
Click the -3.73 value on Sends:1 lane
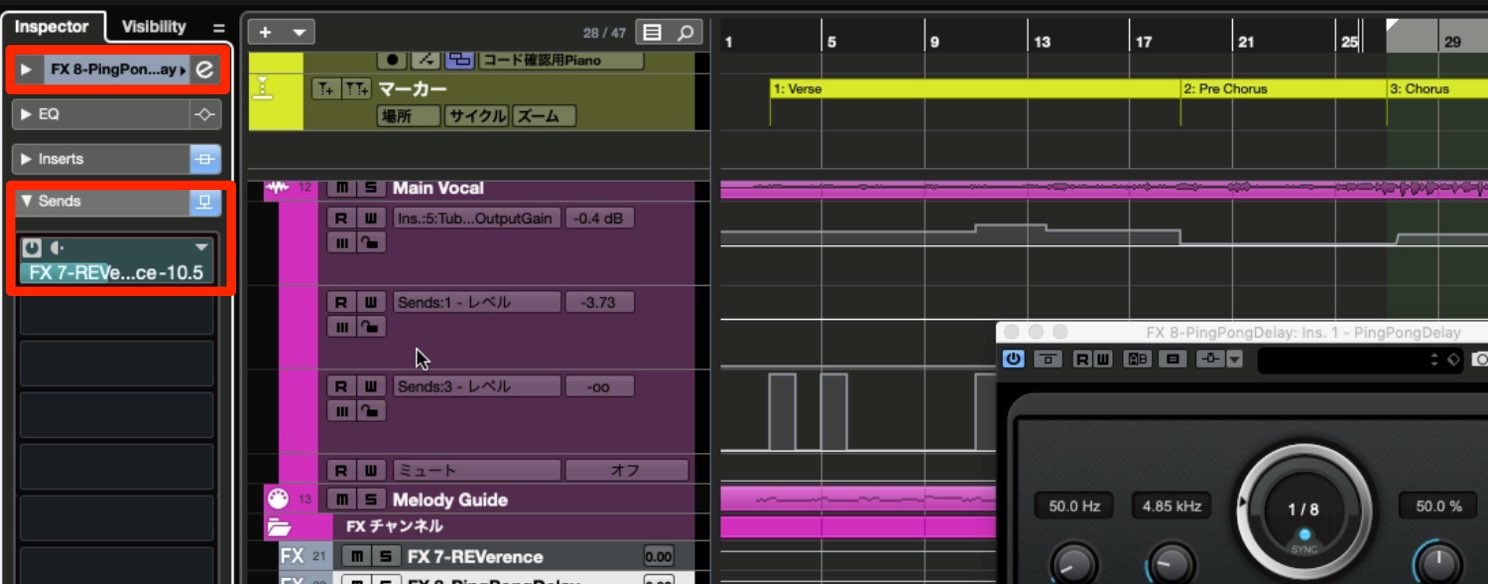[x=598, y=302]
